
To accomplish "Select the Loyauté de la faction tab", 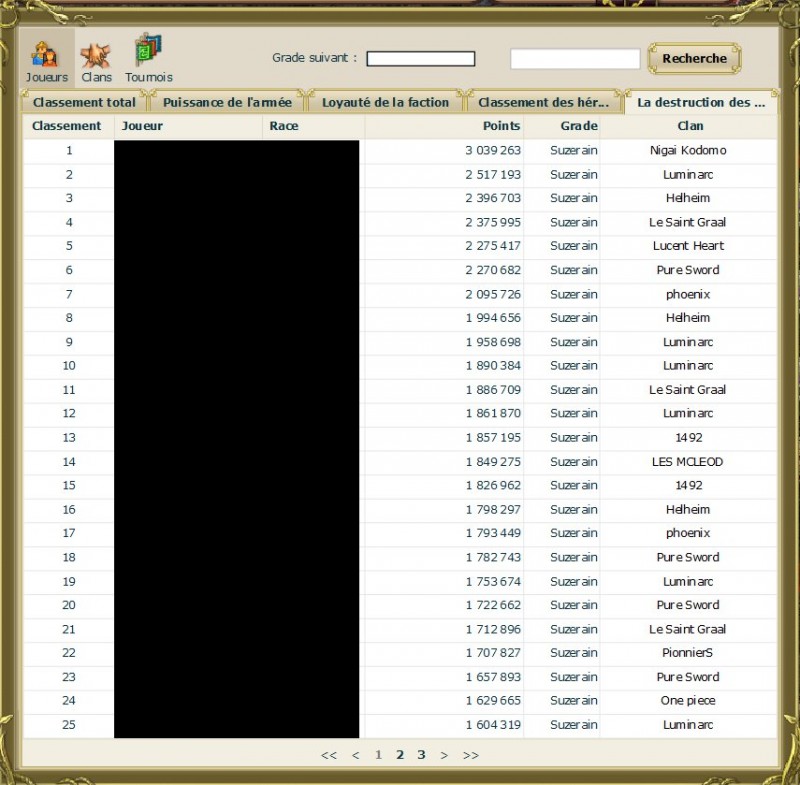I will click(x=387, y=101).
